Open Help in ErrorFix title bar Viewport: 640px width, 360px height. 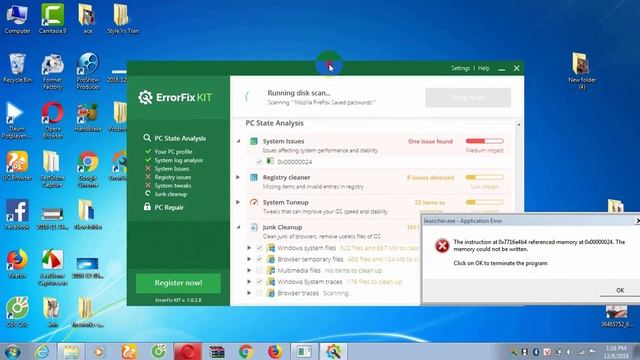[483, 68]
